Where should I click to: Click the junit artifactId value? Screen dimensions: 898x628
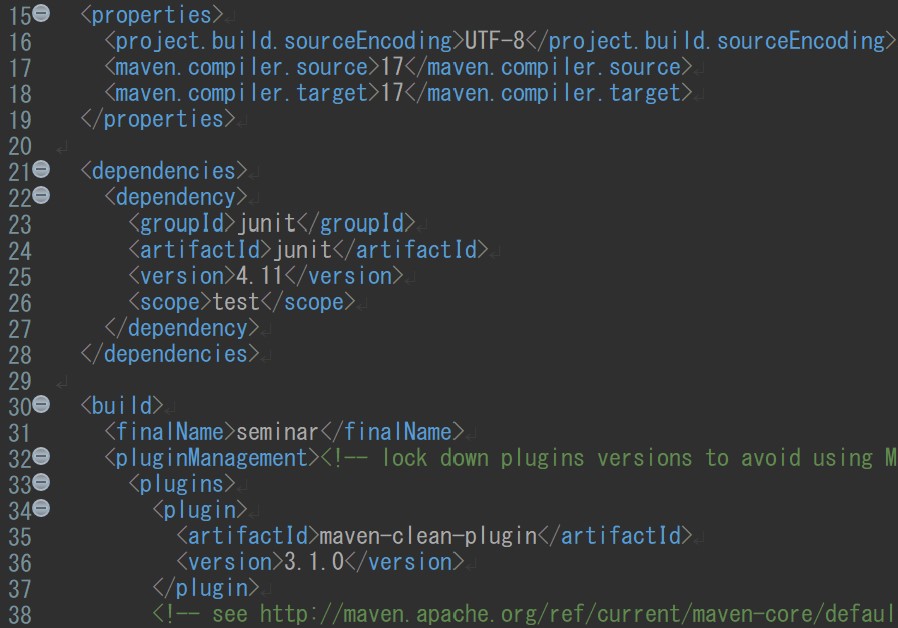(302, 250)
